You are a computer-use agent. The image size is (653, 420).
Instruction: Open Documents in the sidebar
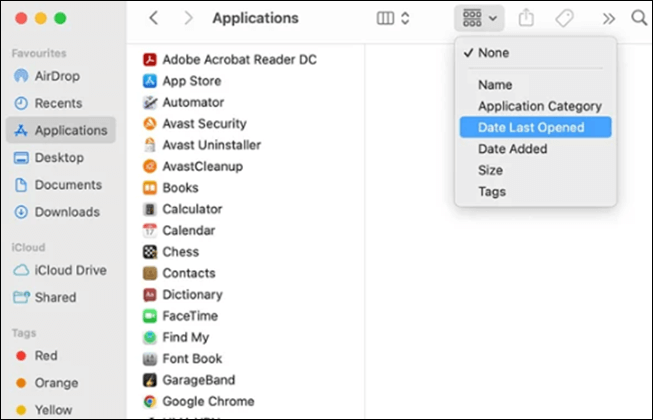(61, 185)
